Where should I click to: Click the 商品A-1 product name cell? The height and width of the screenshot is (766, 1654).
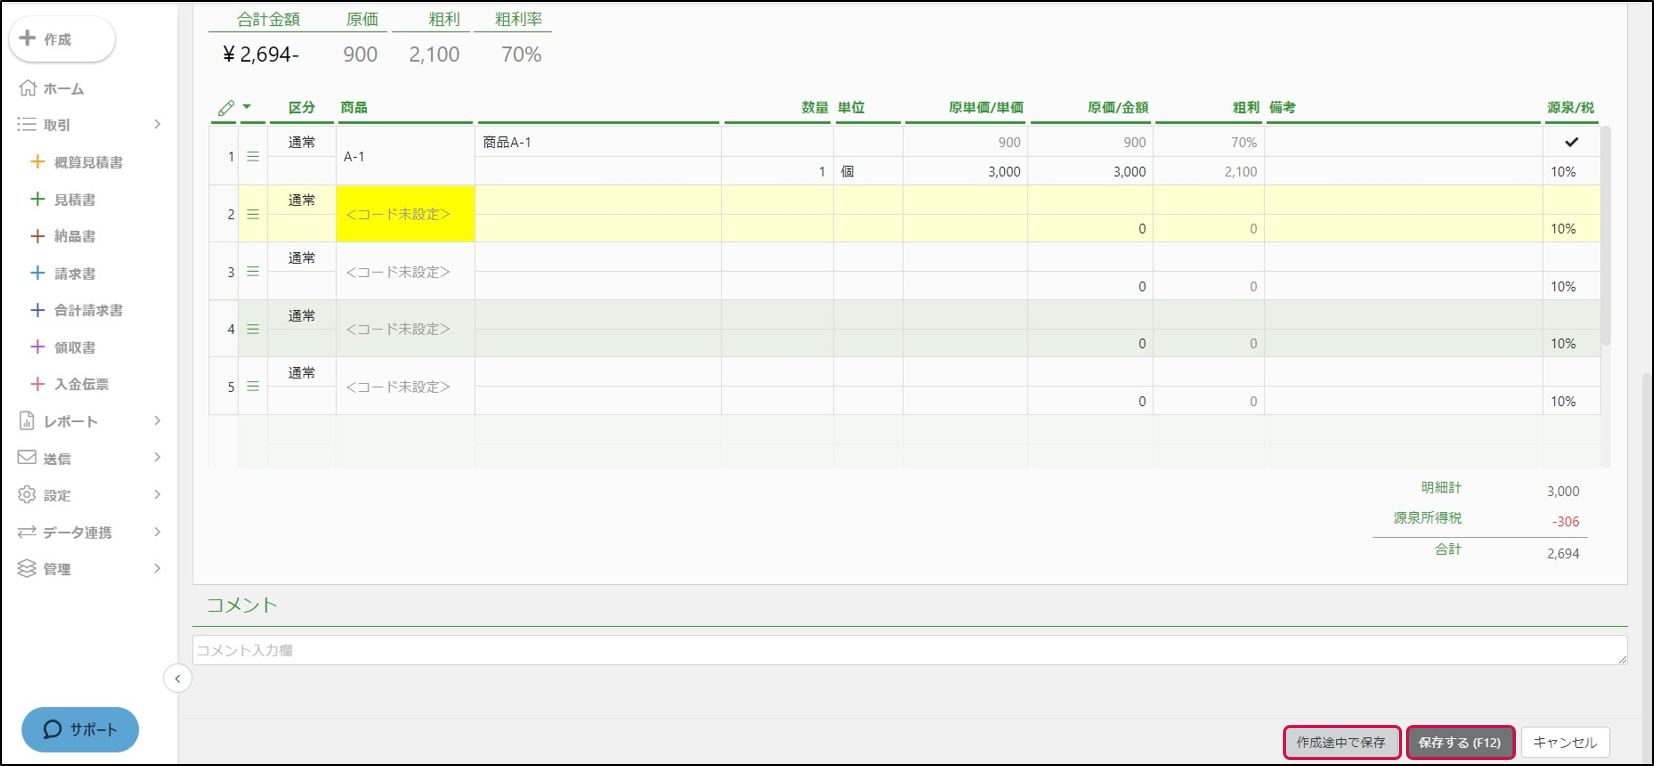pyautogui.click(x=598, y=142)
